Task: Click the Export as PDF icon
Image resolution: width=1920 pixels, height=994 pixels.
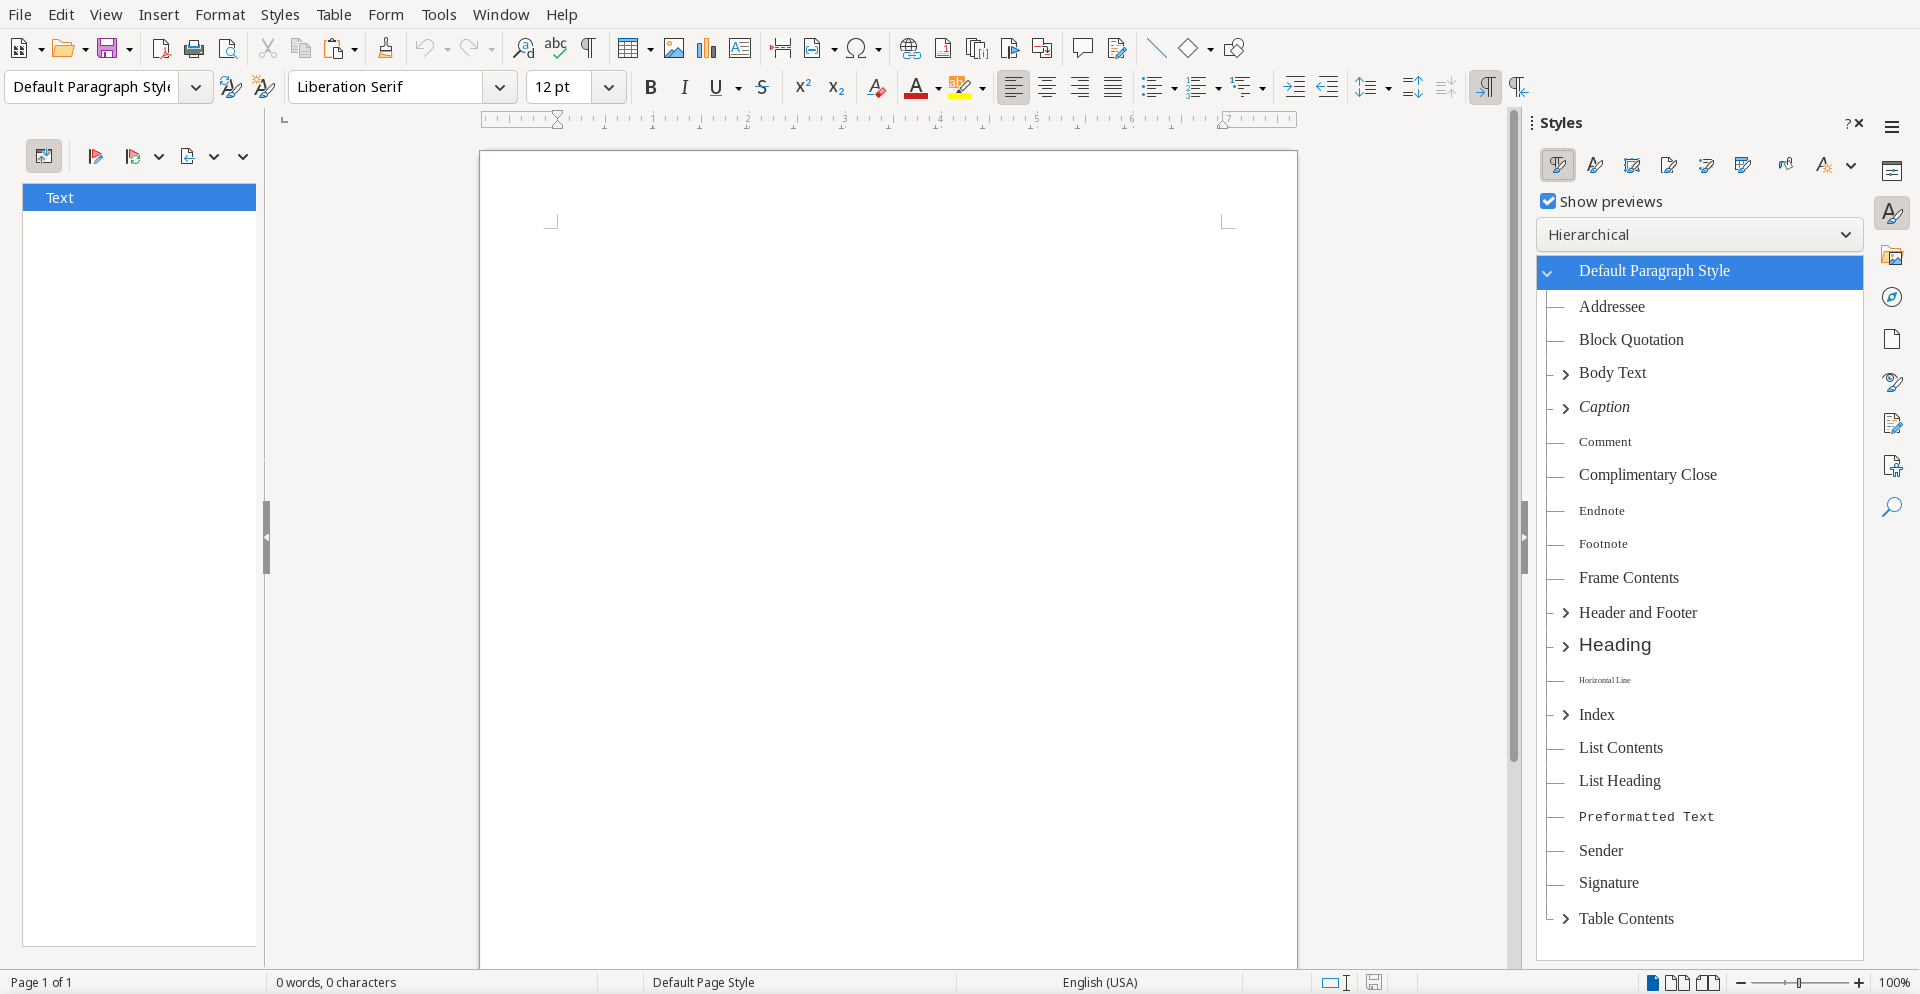Action: pyautogui.click(x=161, y=48)
